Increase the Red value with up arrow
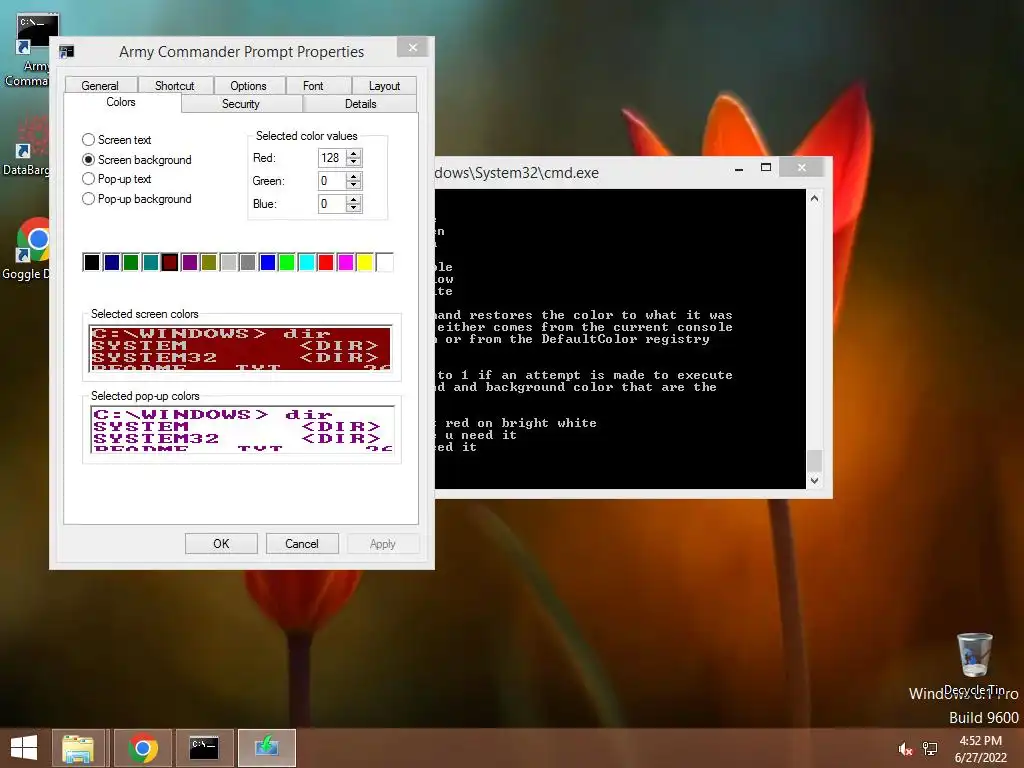The height and width of the screenshot is (768, 1024). [354, 153]
